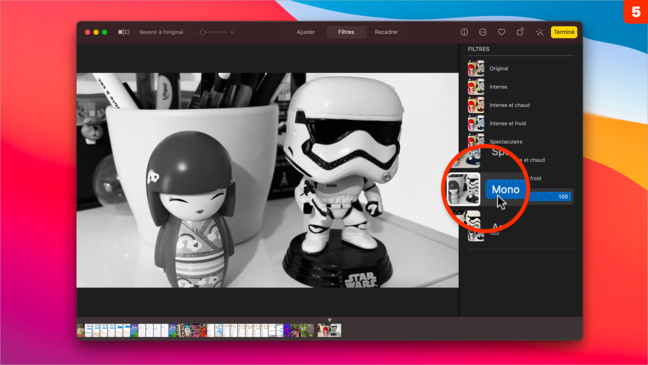Select the Spectaculaire filter label
The height and width of the screenshot is (365, 648).
[506, 141]
